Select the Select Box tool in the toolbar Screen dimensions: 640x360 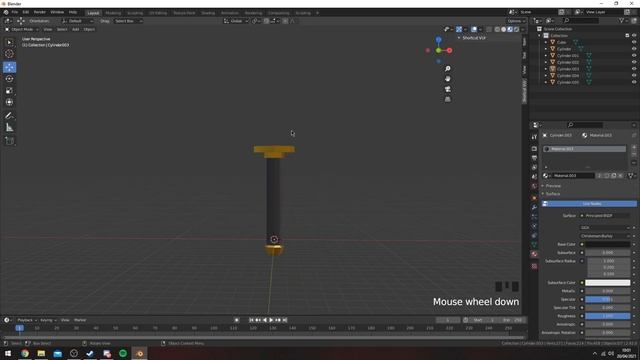[9, 42]
